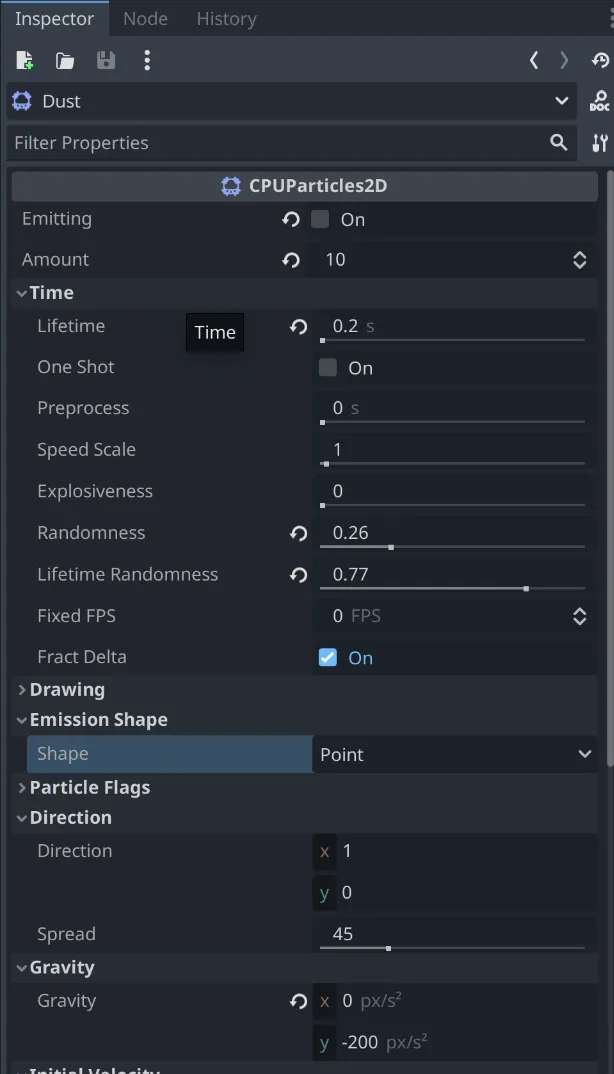Enable the Emitting checkbox
The height and width of the screenshot is (1074, 614).
pos(320,219)
